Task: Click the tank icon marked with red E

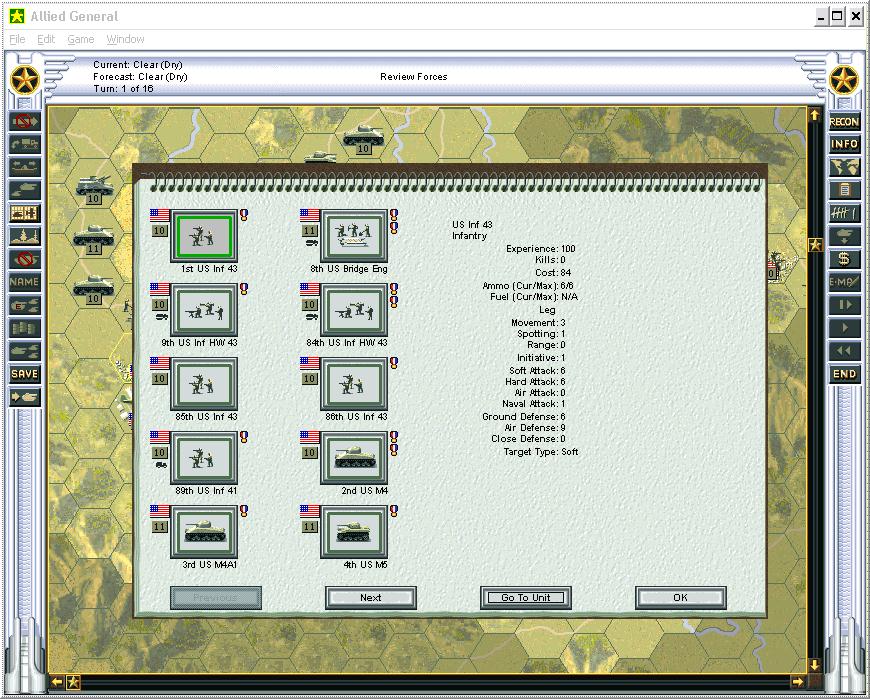Action: point(24,305)
